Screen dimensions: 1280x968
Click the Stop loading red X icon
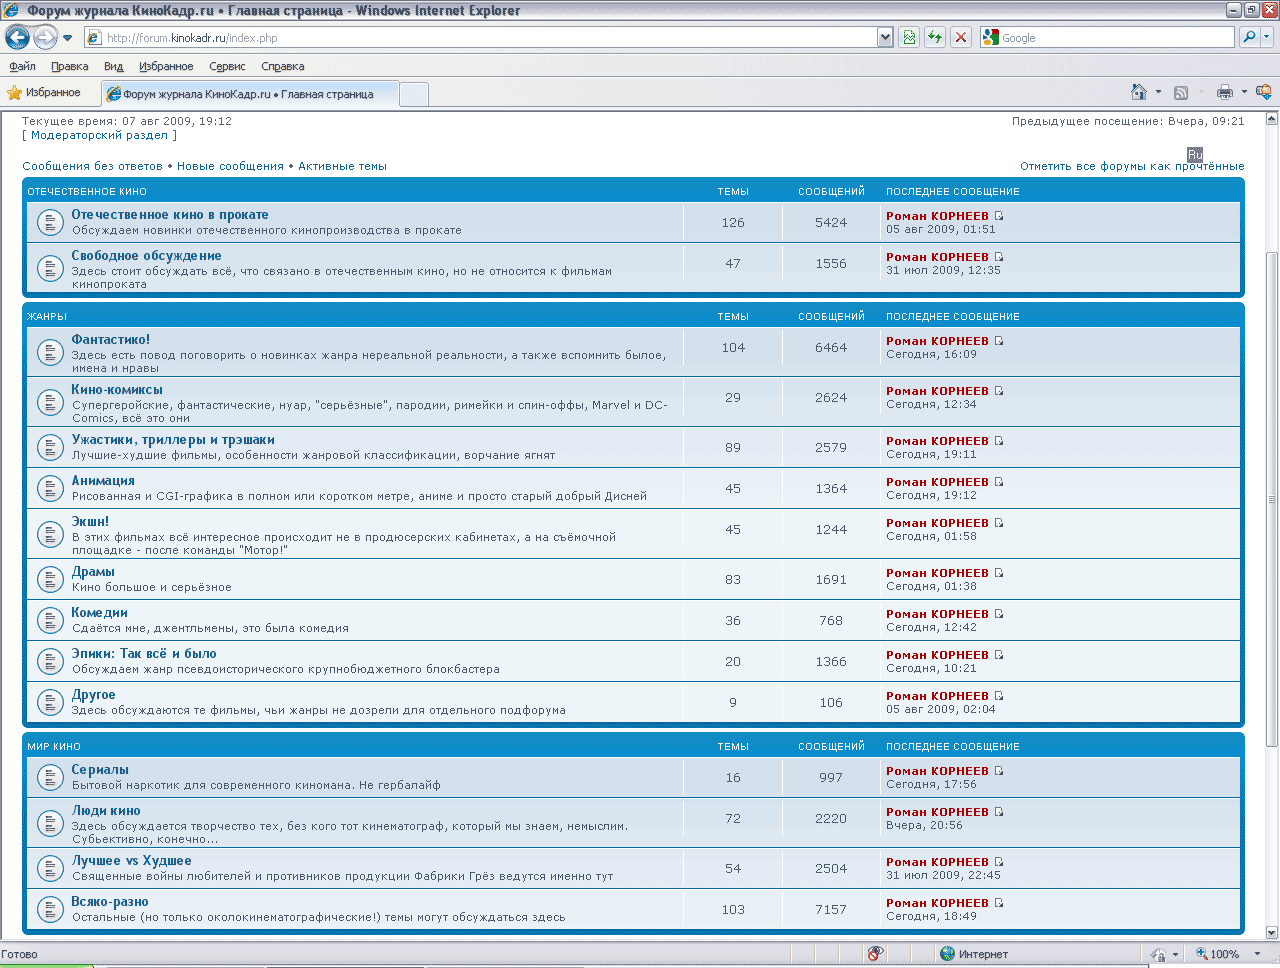point(961,38)
